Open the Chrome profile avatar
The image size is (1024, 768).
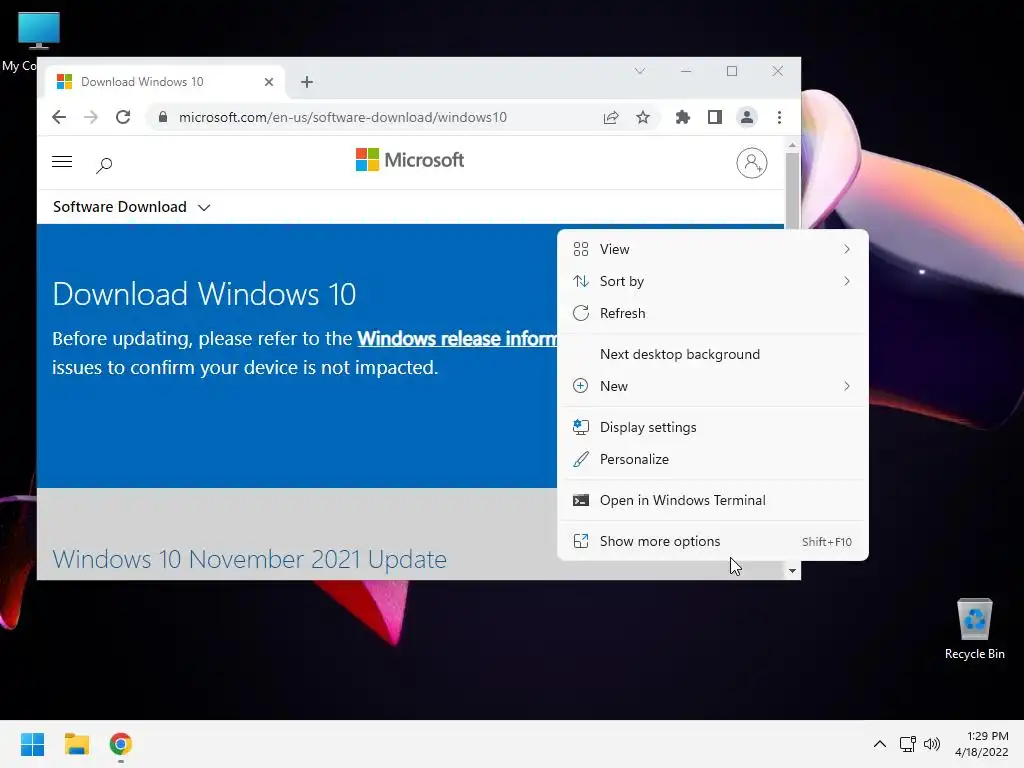(x=746, y=117)
